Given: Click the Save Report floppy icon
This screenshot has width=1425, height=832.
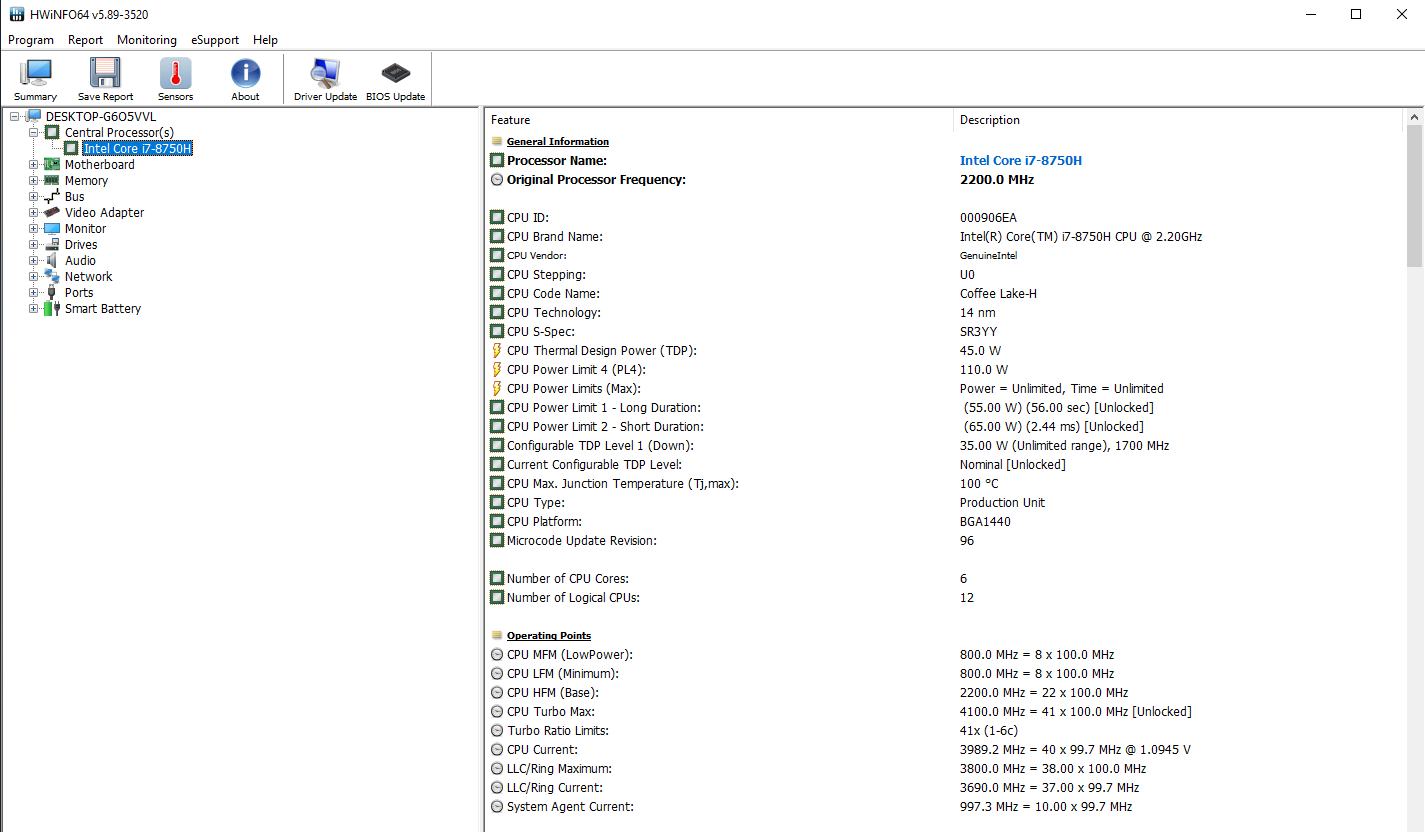Looking at the screenshot, I should tap(105, 73).
